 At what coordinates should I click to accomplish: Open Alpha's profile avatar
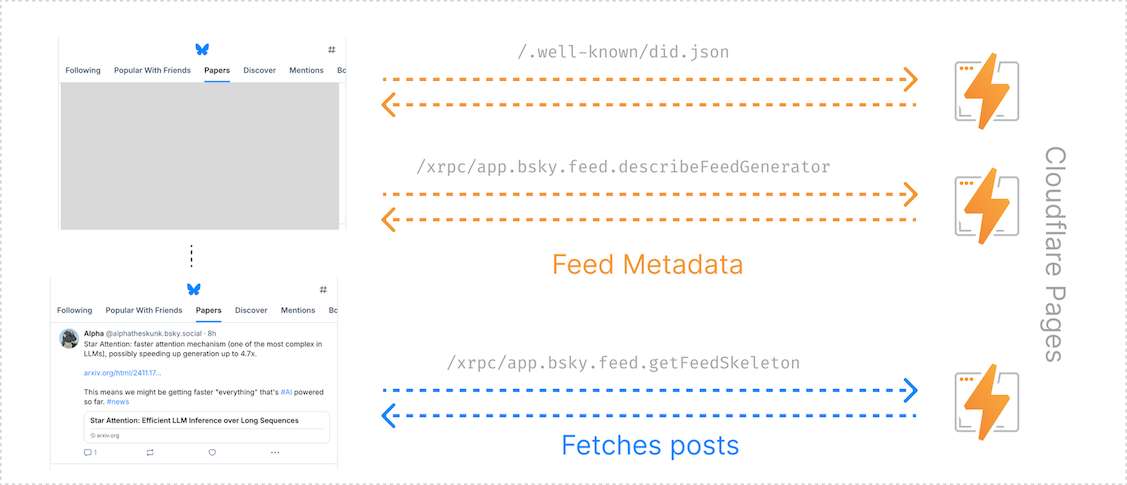69,338
